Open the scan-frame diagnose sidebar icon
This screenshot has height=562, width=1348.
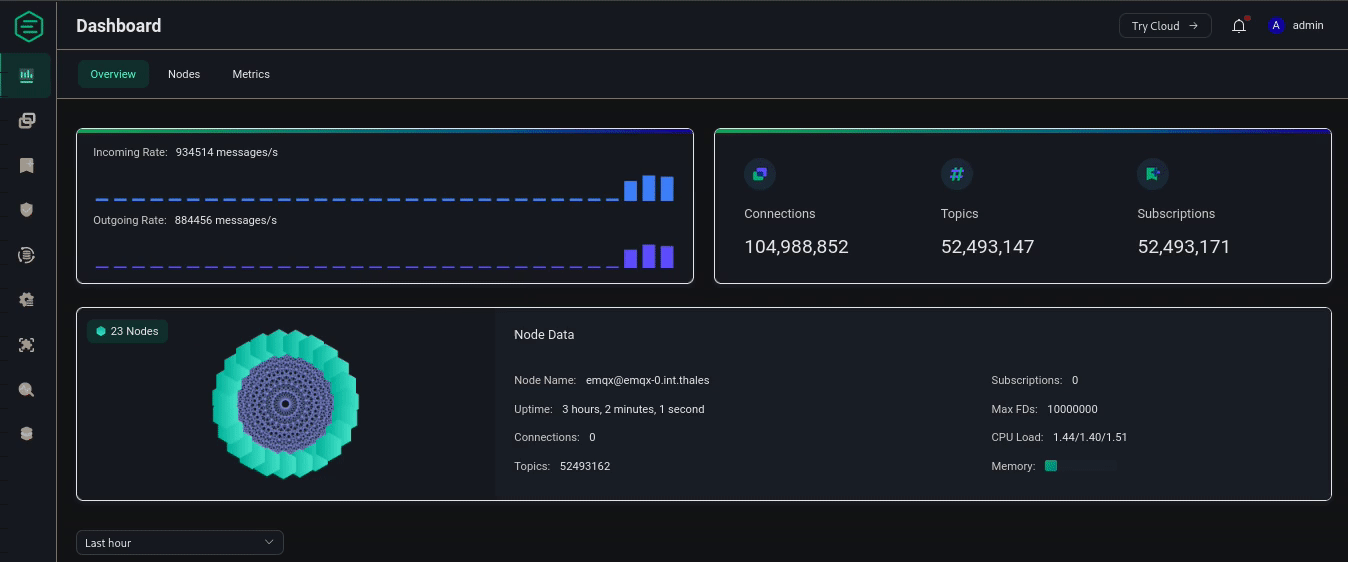[x=27, y=345]
